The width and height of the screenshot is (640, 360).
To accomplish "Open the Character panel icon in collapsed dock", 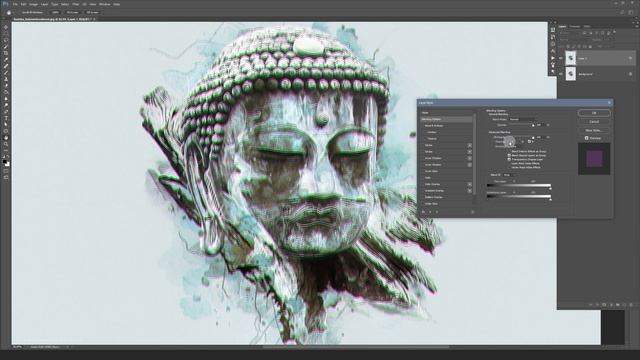I will (553, 51).
